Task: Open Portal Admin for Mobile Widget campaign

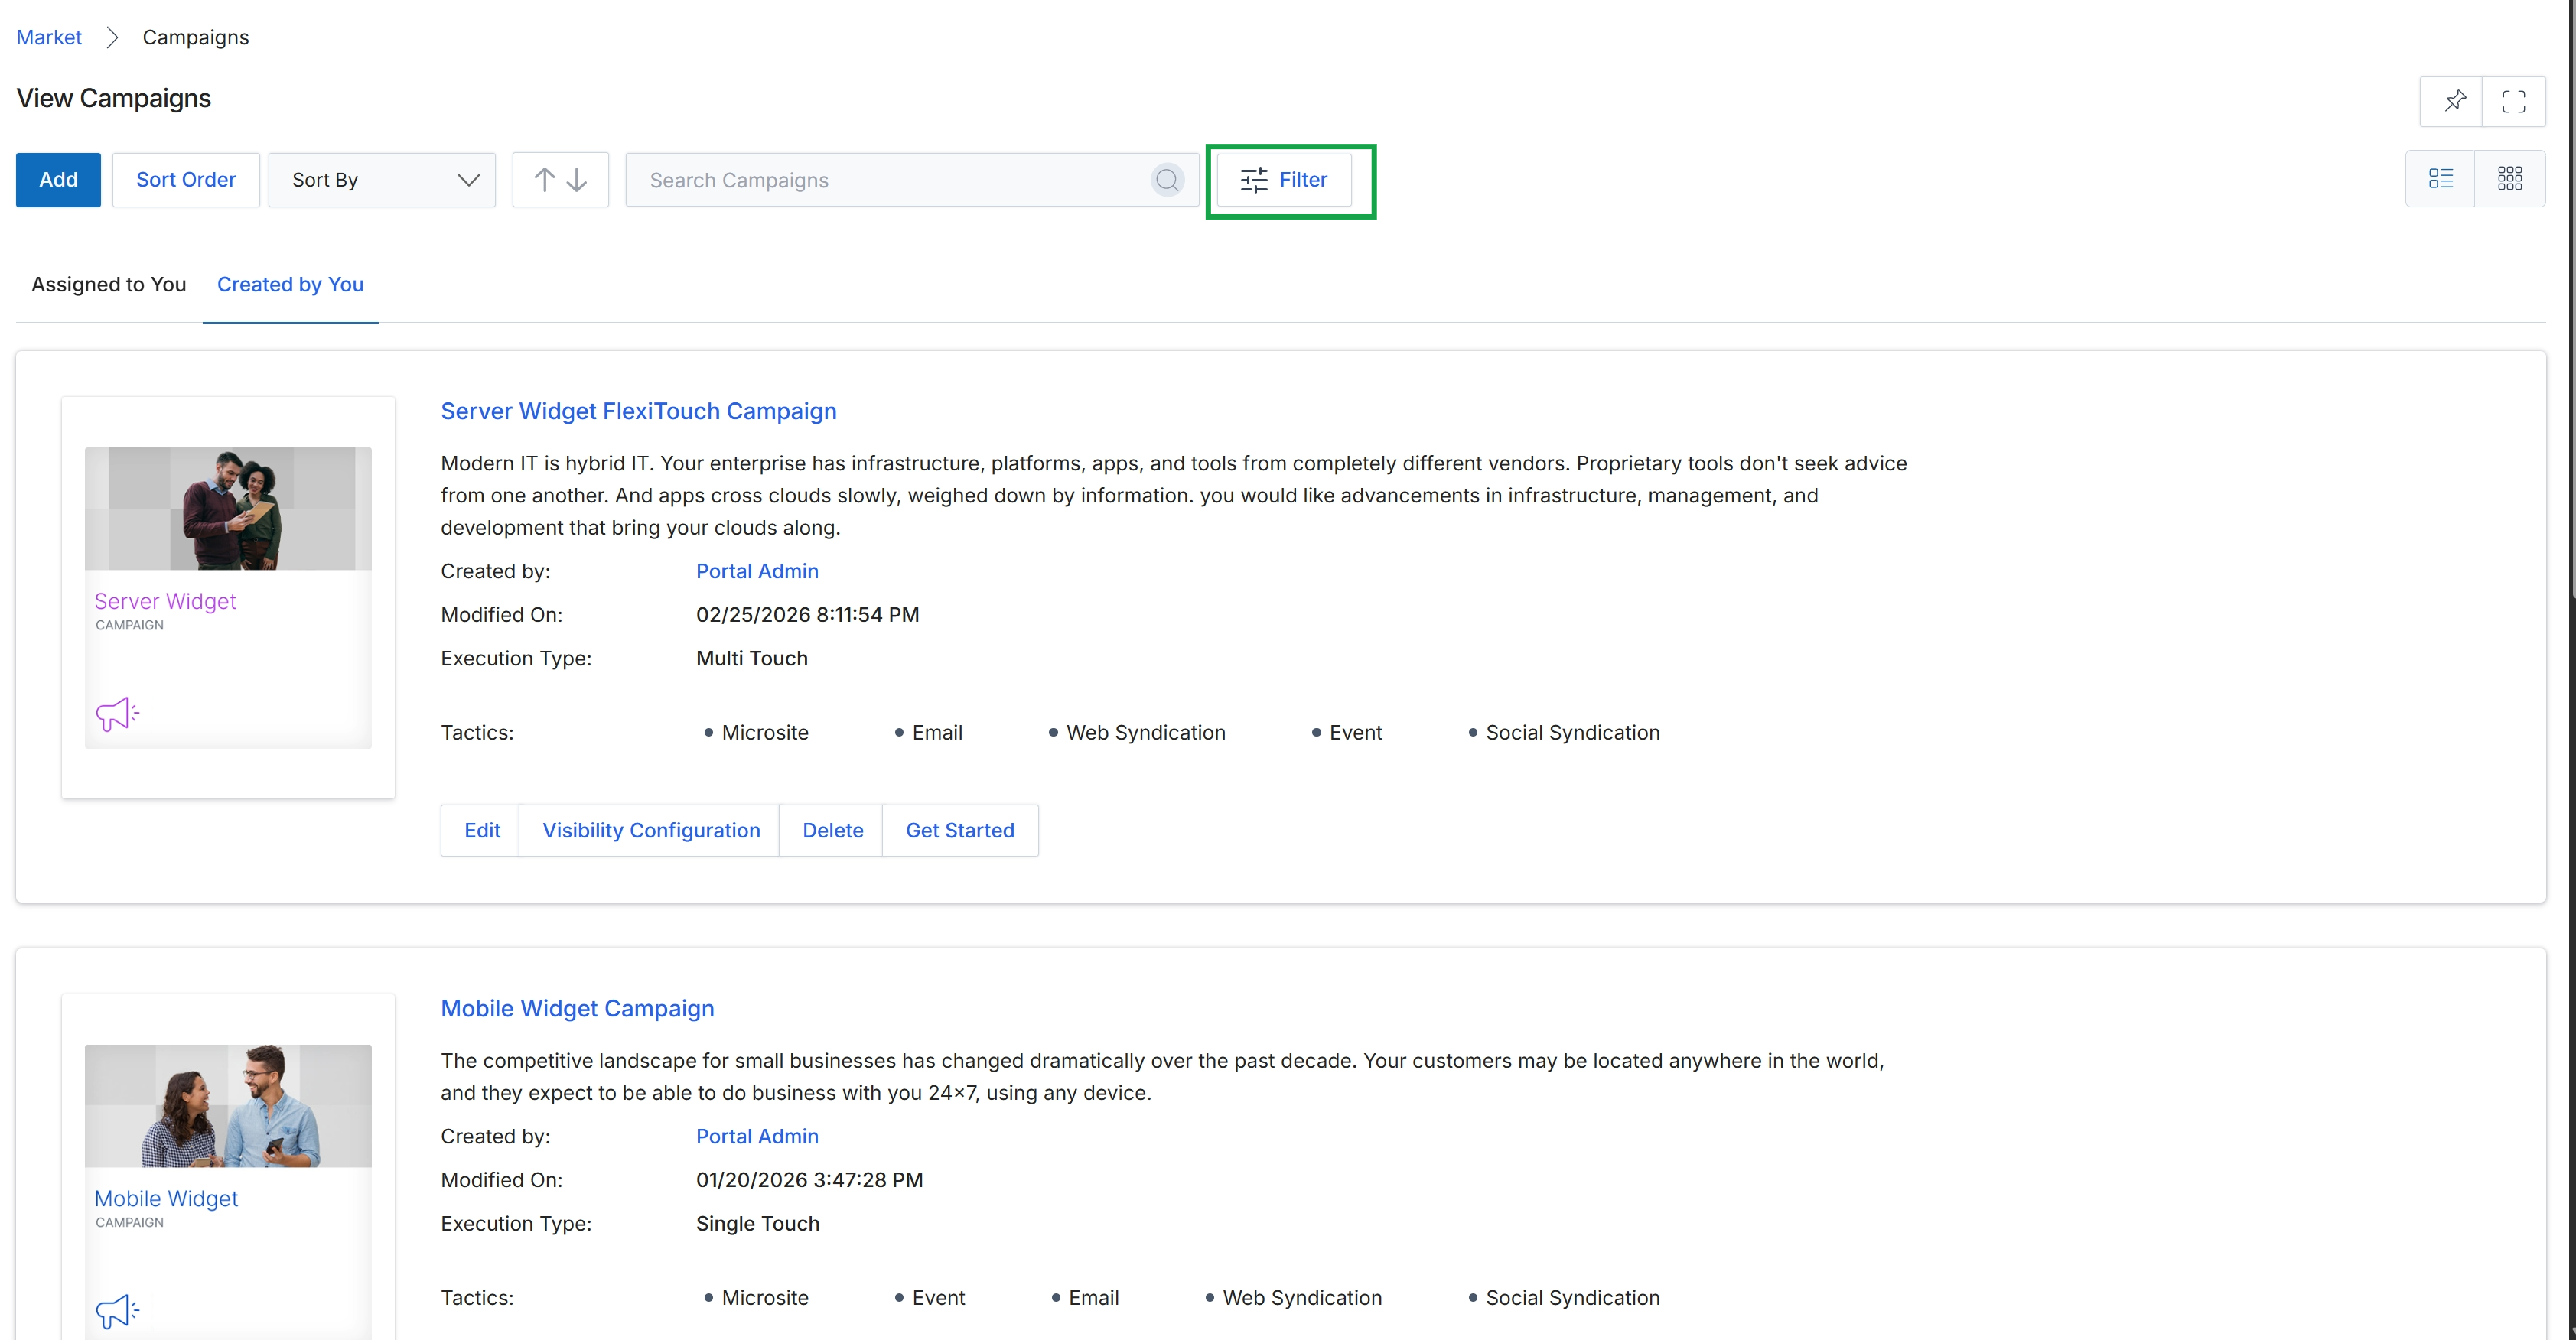Action: pos(757,1136)
